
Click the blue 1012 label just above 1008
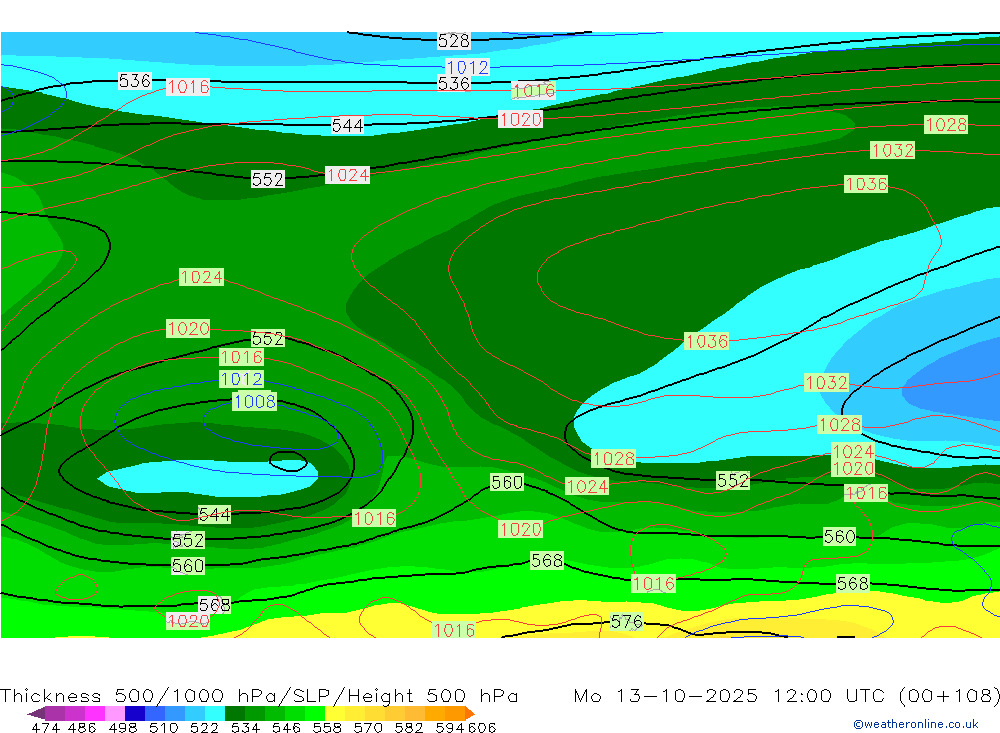click(241, 379)
